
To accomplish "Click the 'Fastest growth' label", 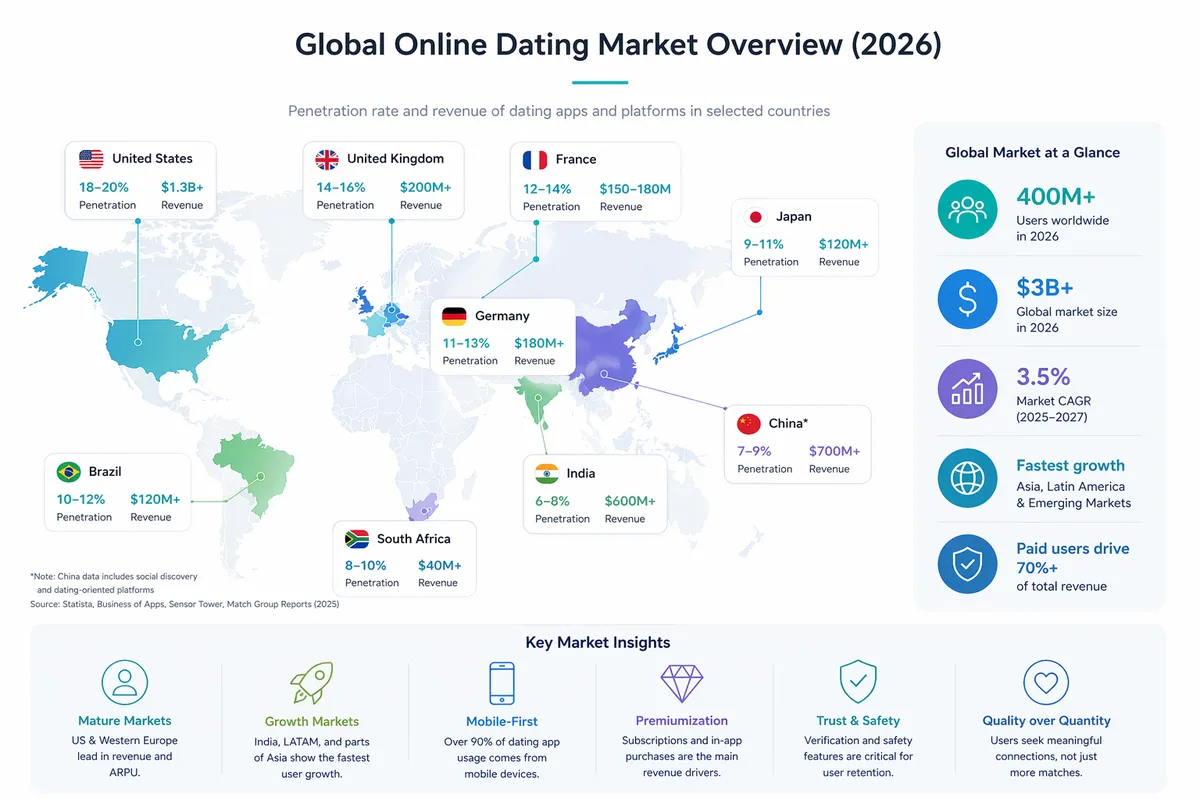I will click(1070, 466).
